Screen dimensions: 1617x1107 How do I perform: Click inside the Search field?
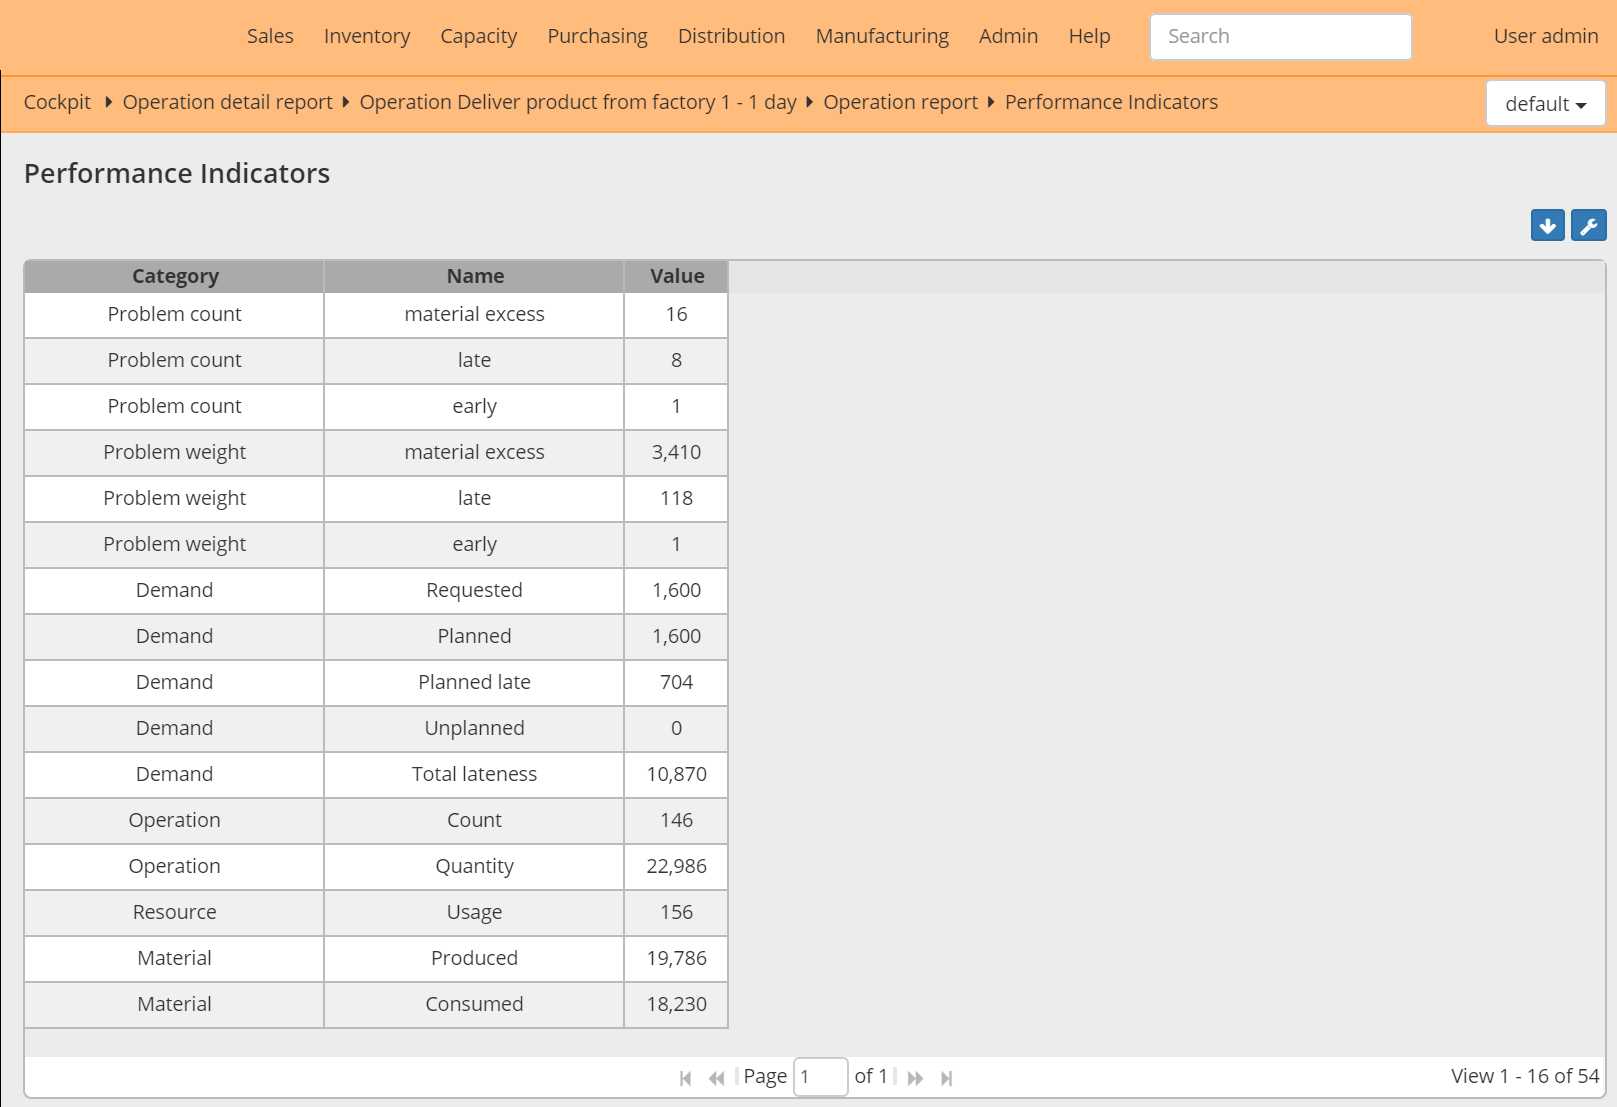[x=1280, y=36]
